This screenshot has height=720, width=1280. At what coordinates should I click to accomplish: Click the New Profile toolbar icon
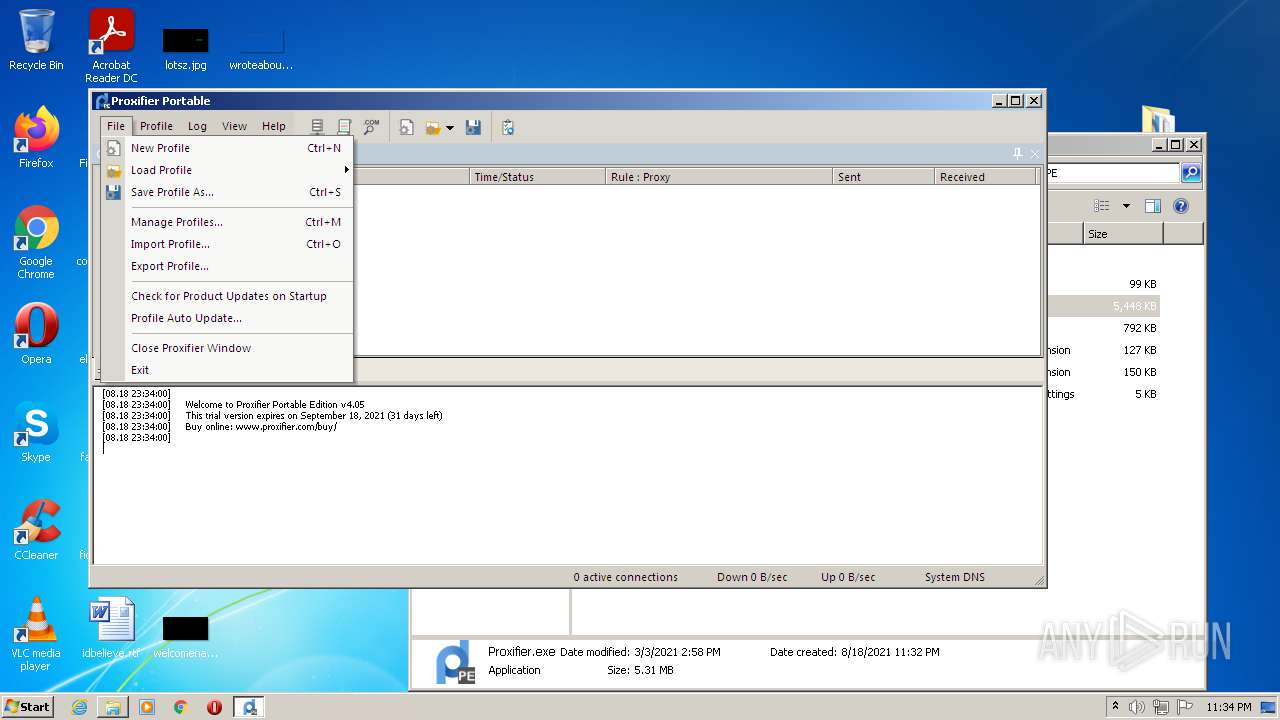pyautogui.click(x=407, y=127)
